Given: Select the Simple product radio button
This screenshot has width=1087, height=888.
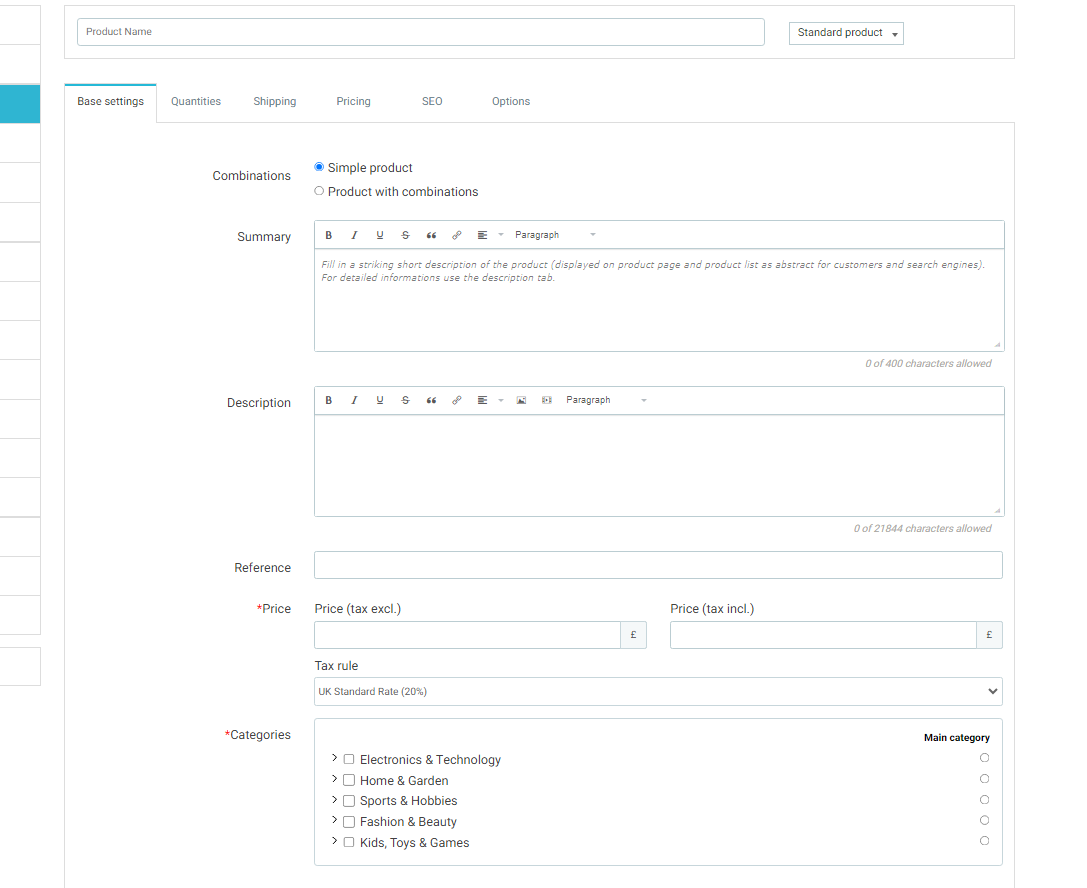Looking at the screenshot, I should click(x=319, y=167).
